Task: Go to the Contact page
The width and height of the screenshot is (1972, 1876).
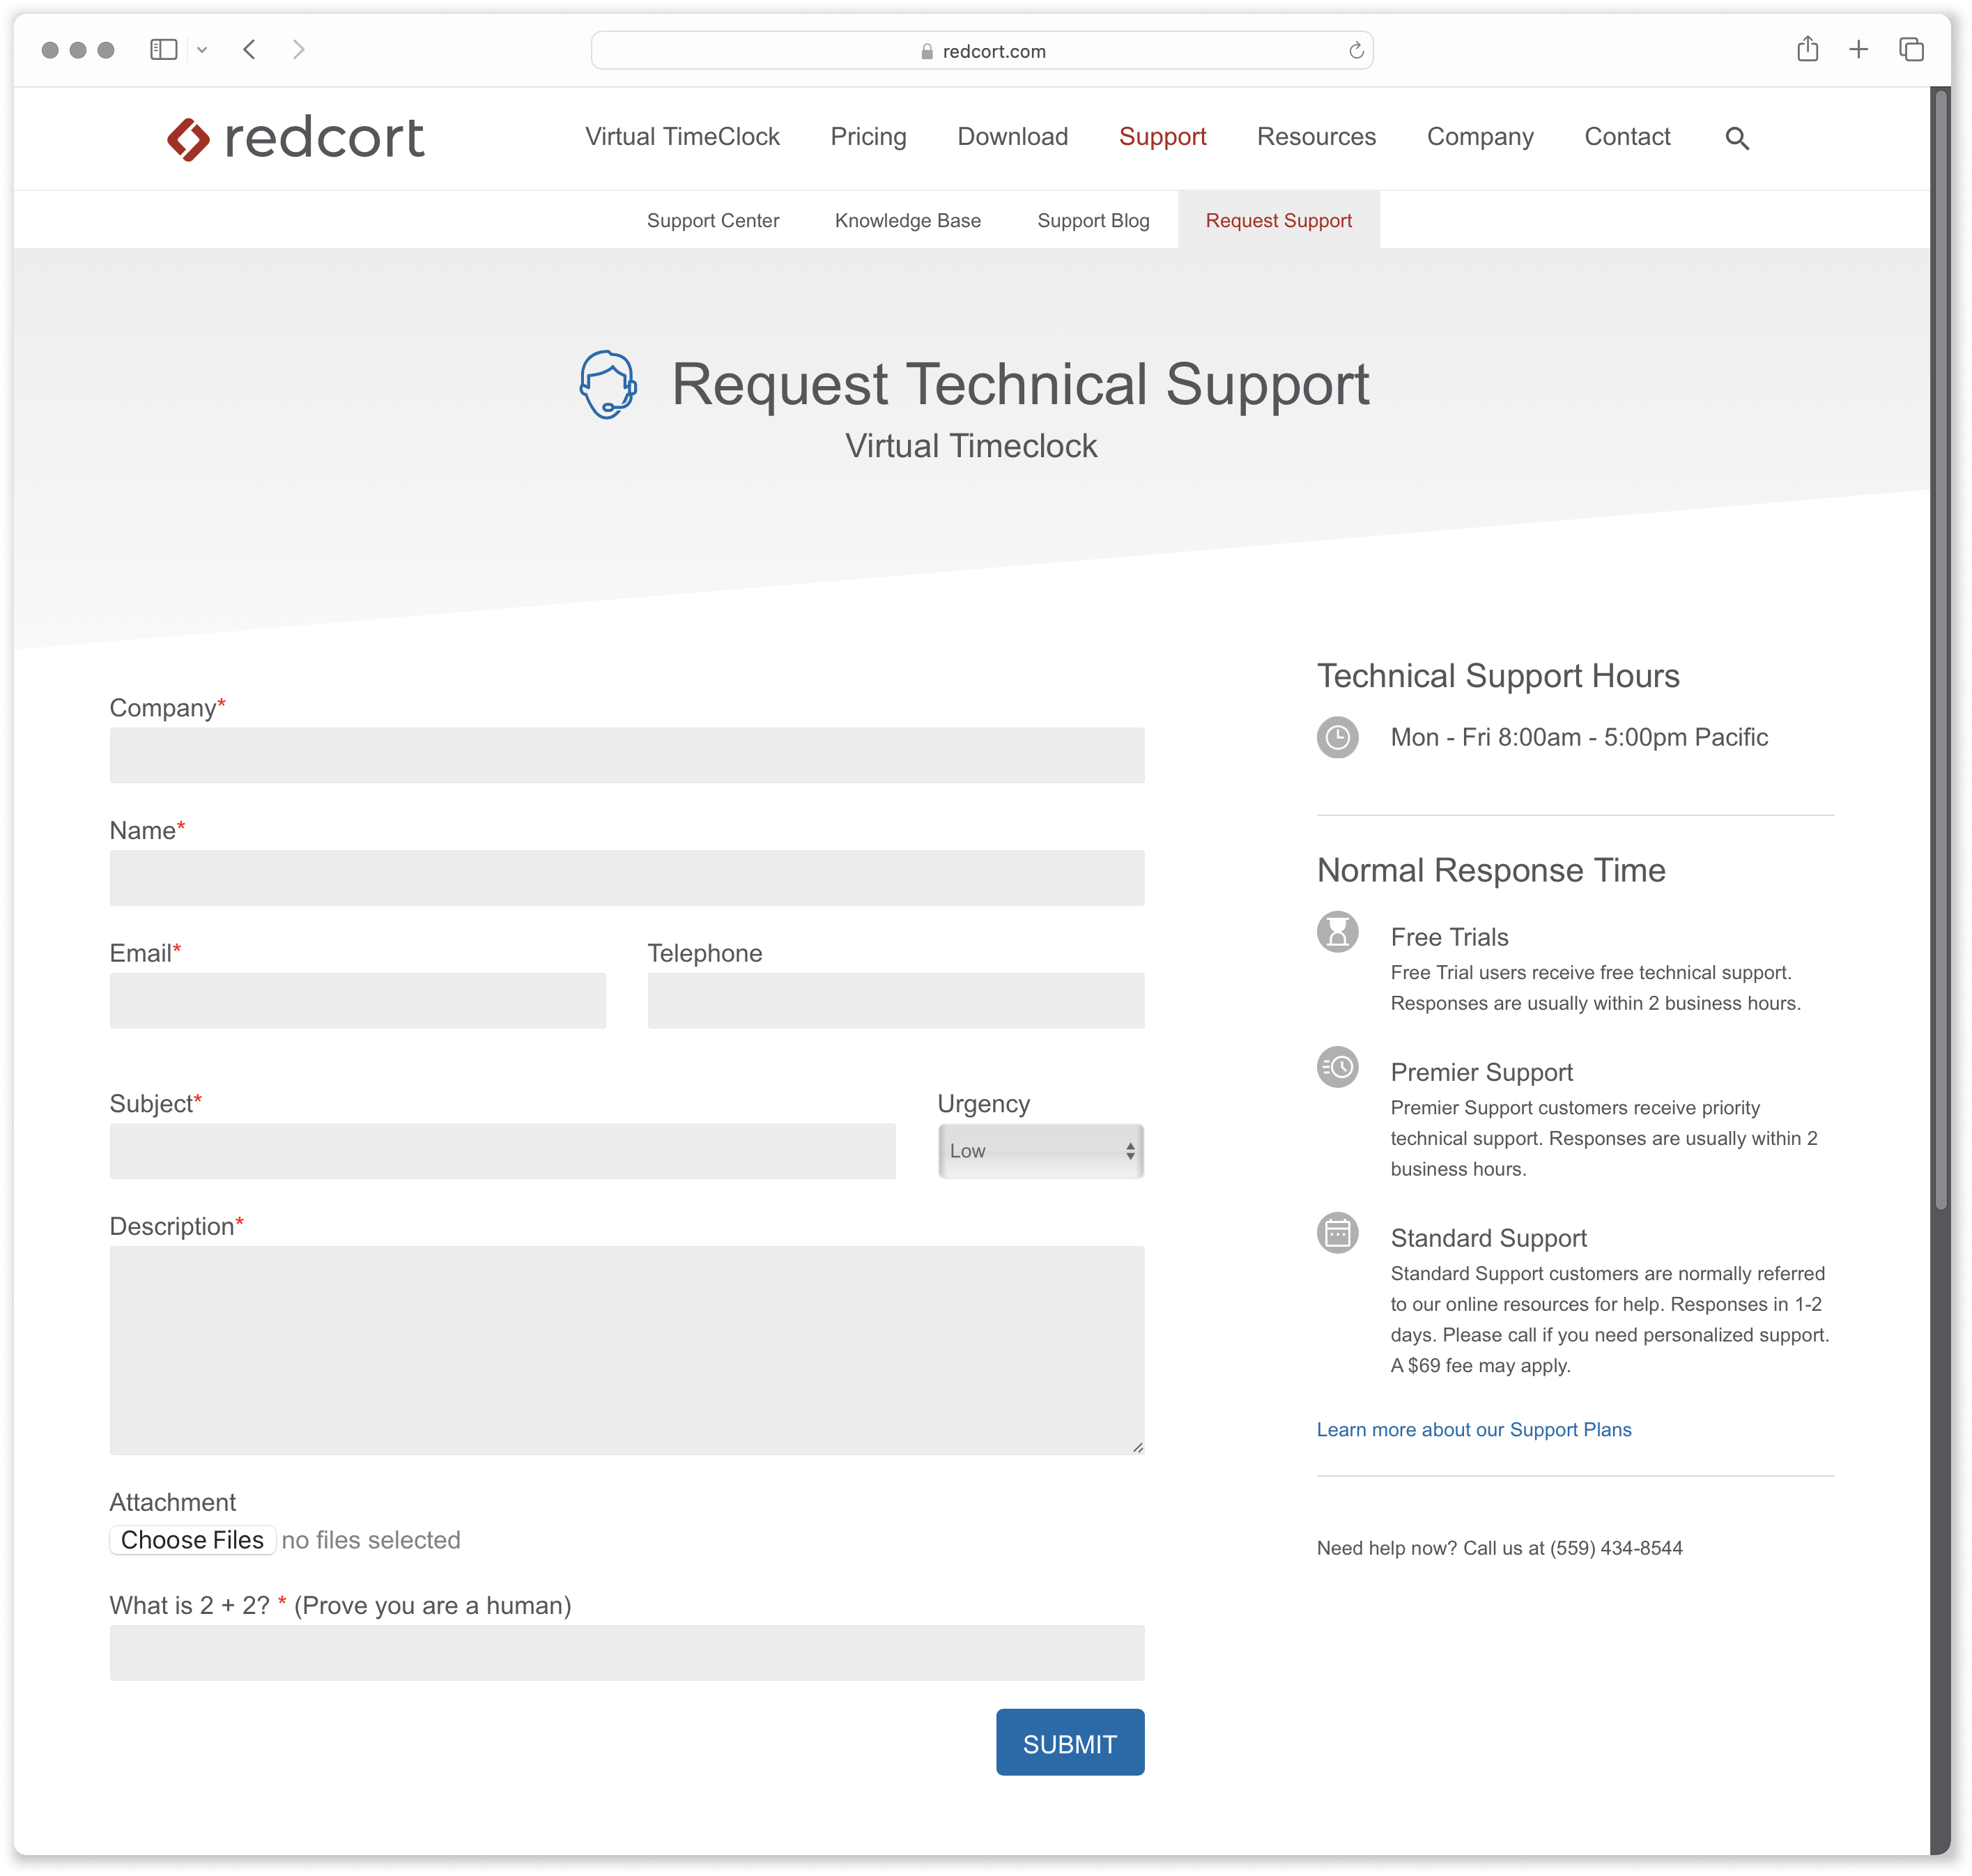Action: click(x=1627, y=137)
